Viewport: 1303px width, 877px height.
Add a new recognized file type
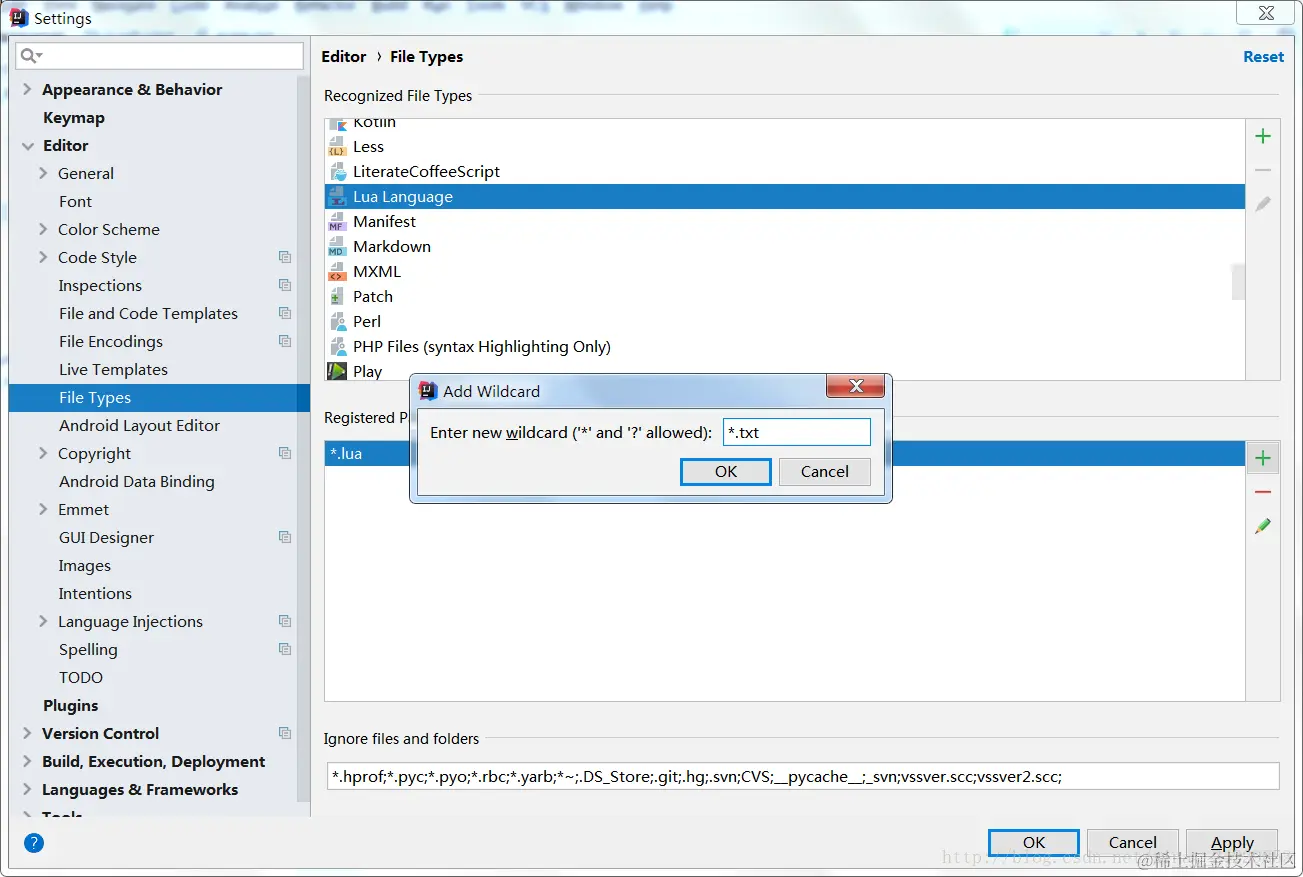pos(1262,135)
